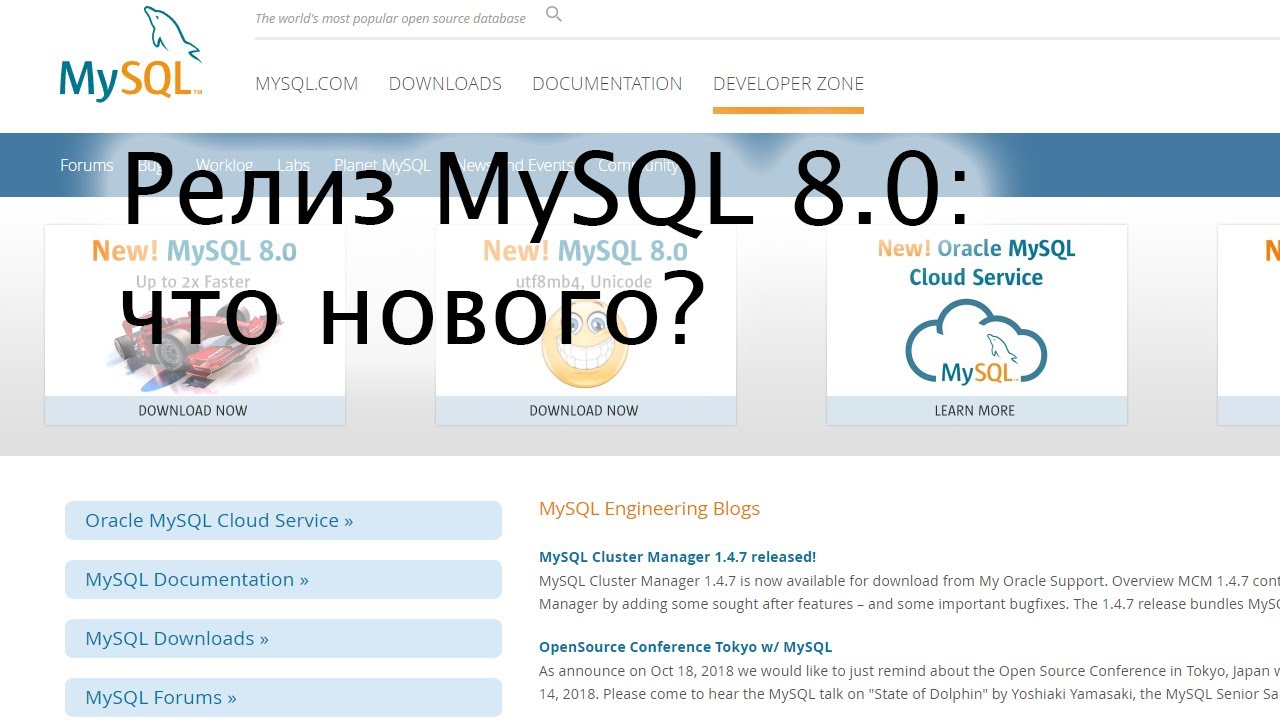Select the DEVELOPER ZONE tab

click(788, 84)
